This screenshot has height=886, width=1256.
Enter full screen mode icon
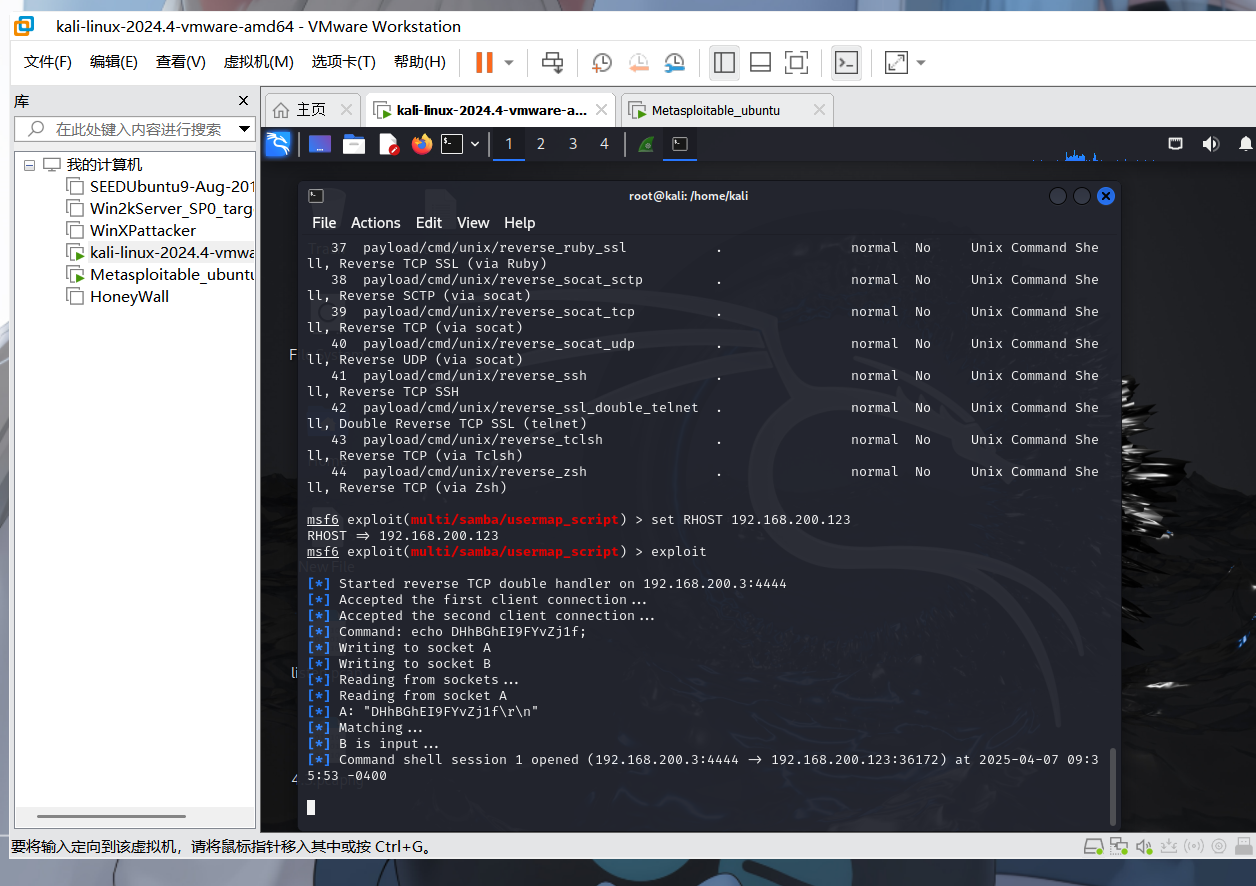pyautogui.click(x=796, y=63)
